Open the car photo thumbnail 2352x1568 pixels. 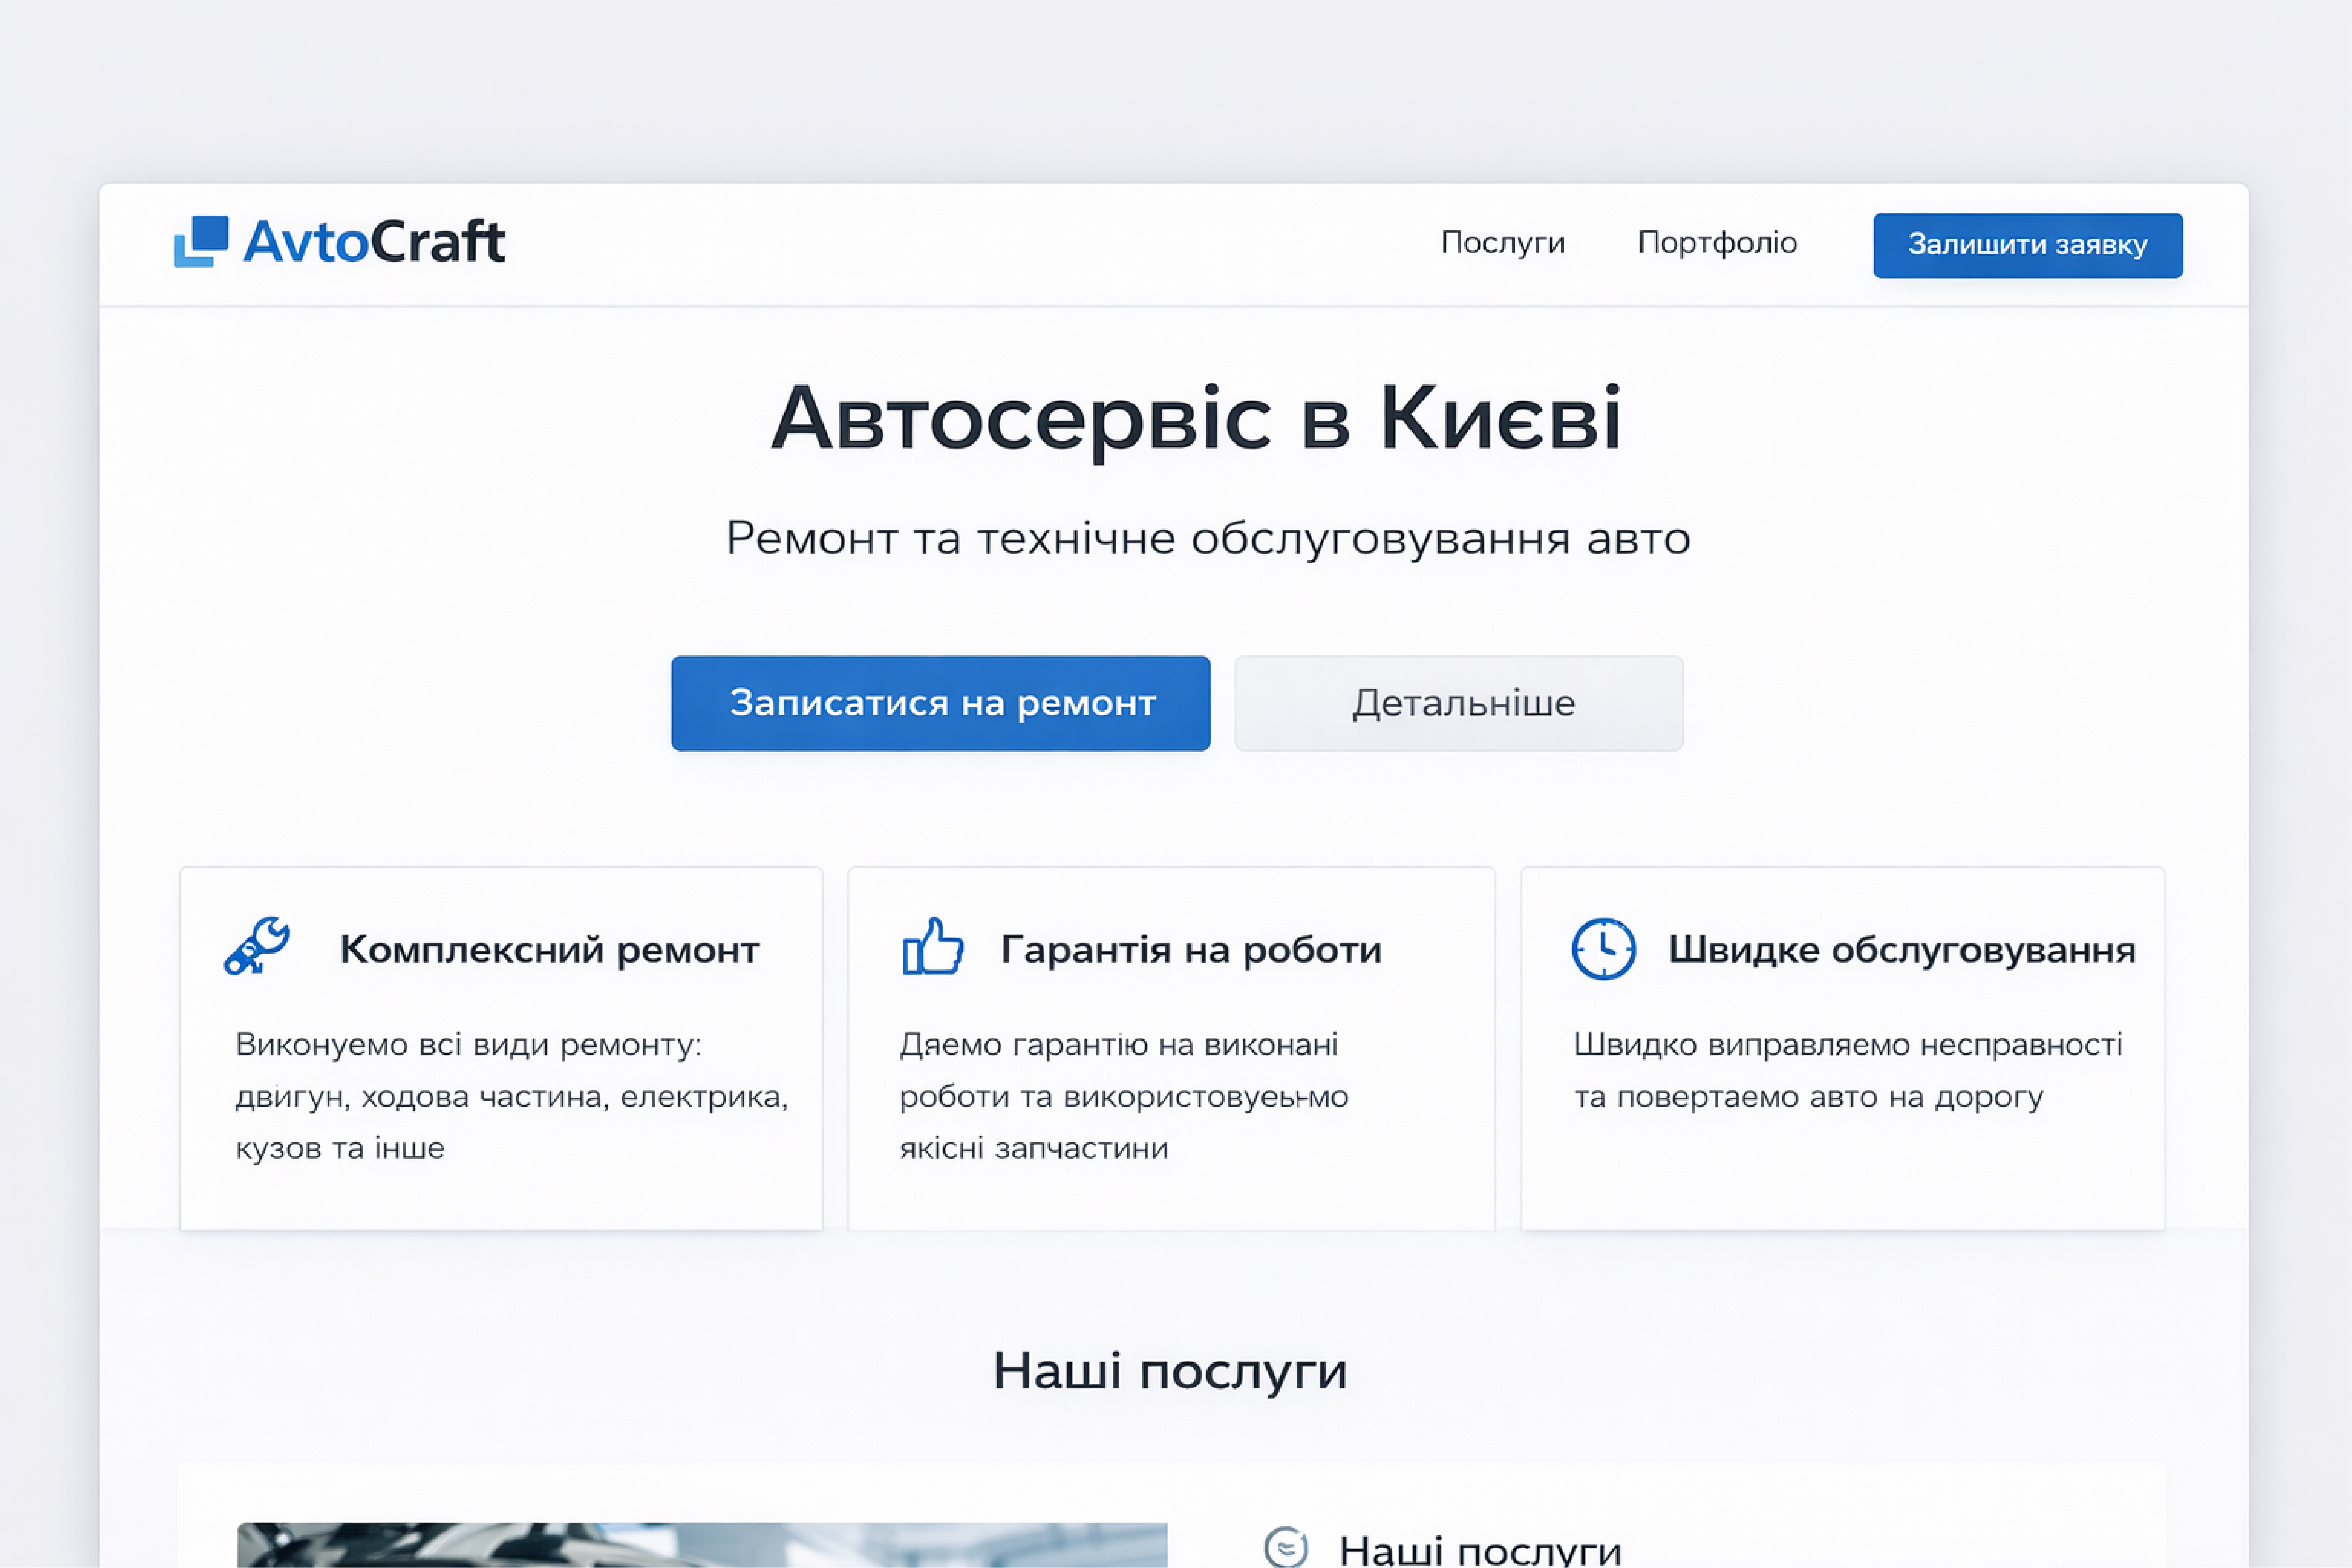[702, 1545]
